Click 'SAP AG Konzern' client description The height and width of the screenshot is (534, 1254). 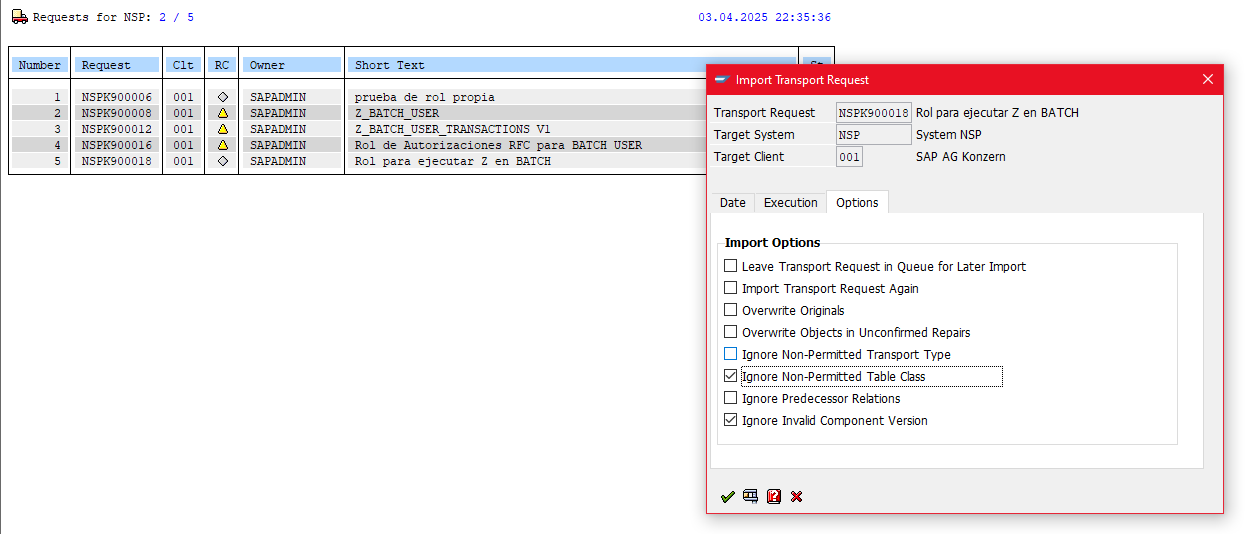coord(961,157)
